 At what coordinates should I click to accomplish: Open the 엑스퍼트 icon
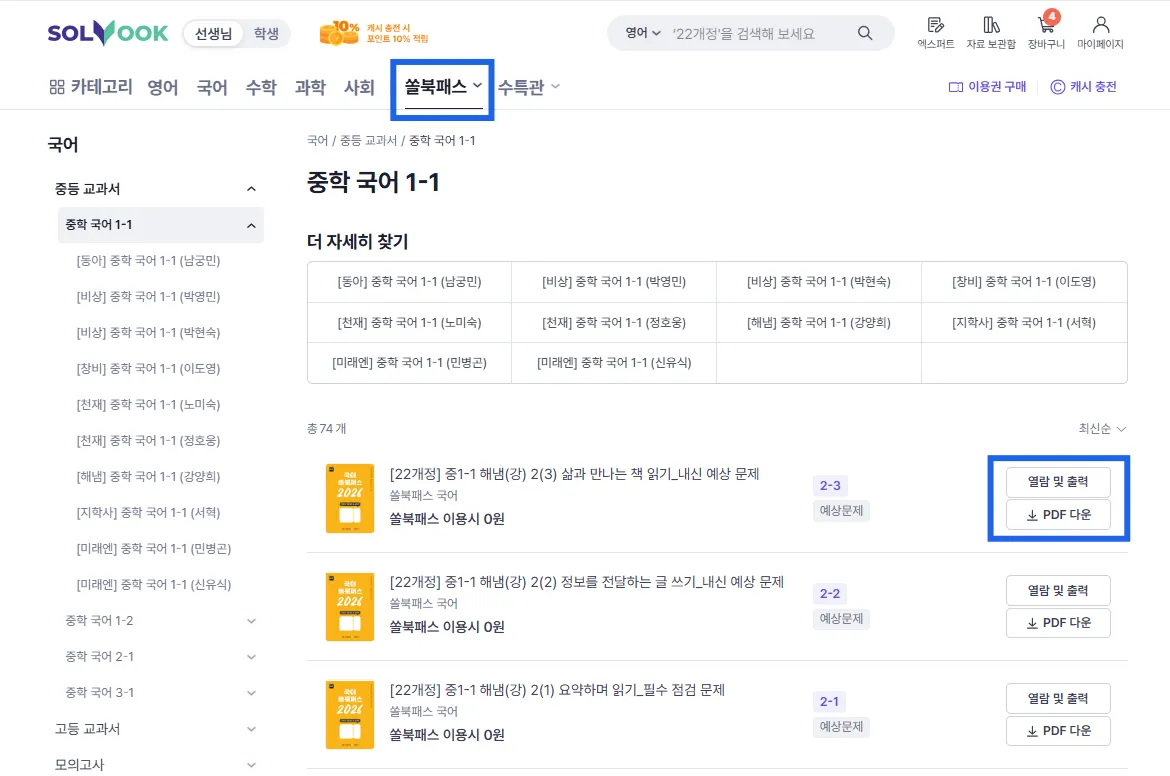[x=936, y=33]
